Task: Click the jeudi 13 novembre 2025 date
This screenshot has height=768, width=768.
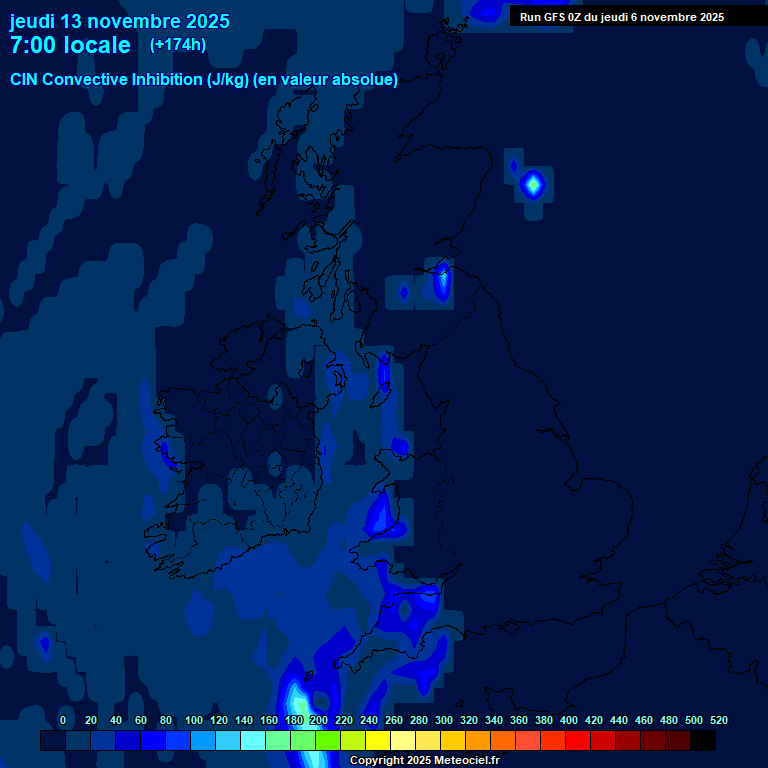Action: (119, 21)
